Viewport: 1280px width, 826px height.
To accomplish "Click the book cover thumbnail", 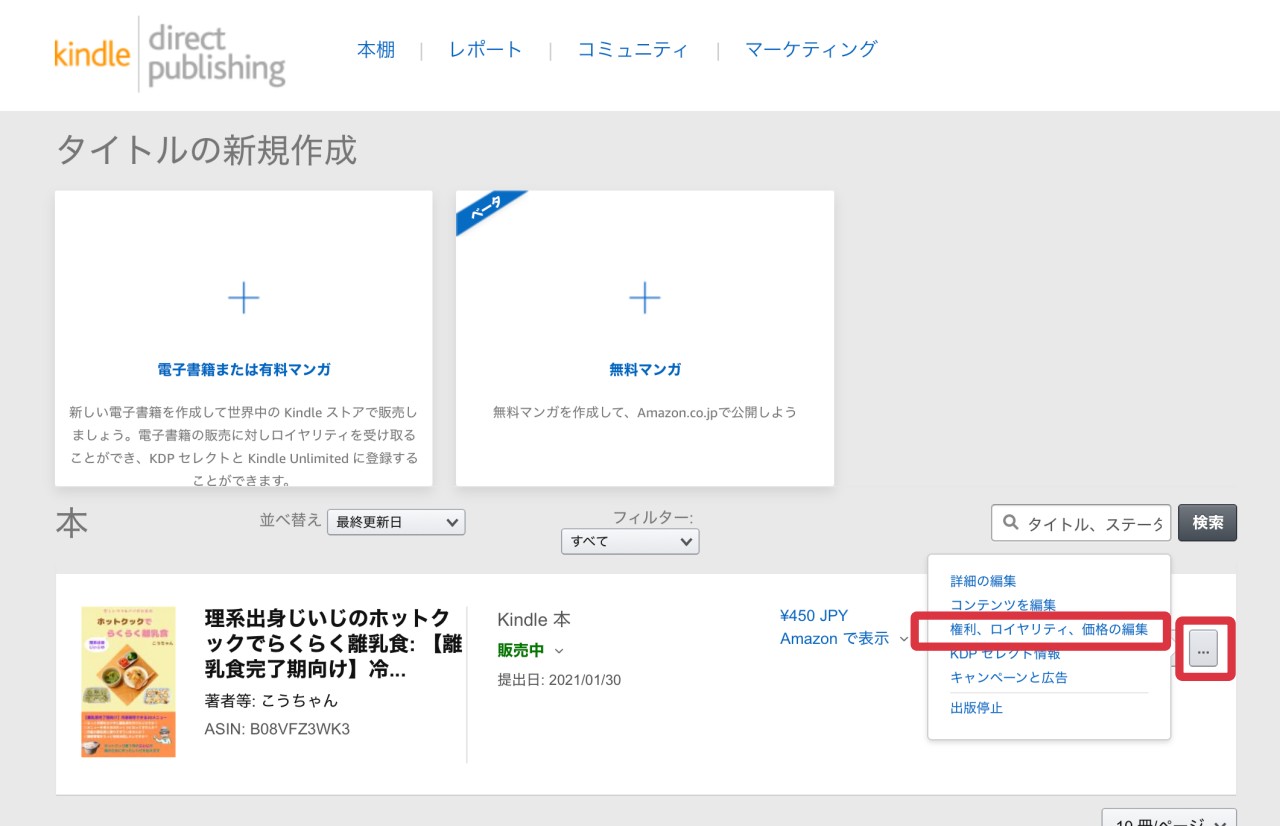I will click(128, 682).
